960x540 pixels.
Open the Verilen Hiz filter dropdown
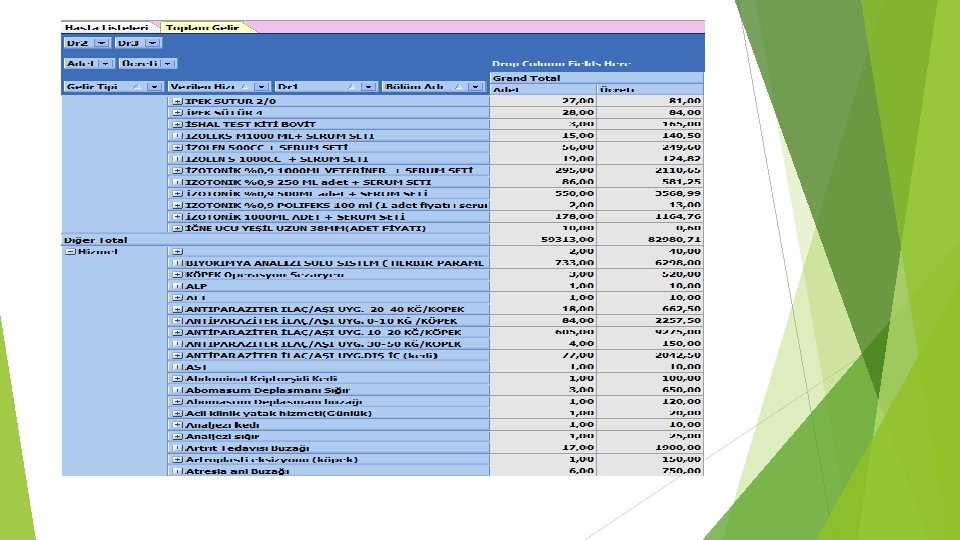(261, 87)
